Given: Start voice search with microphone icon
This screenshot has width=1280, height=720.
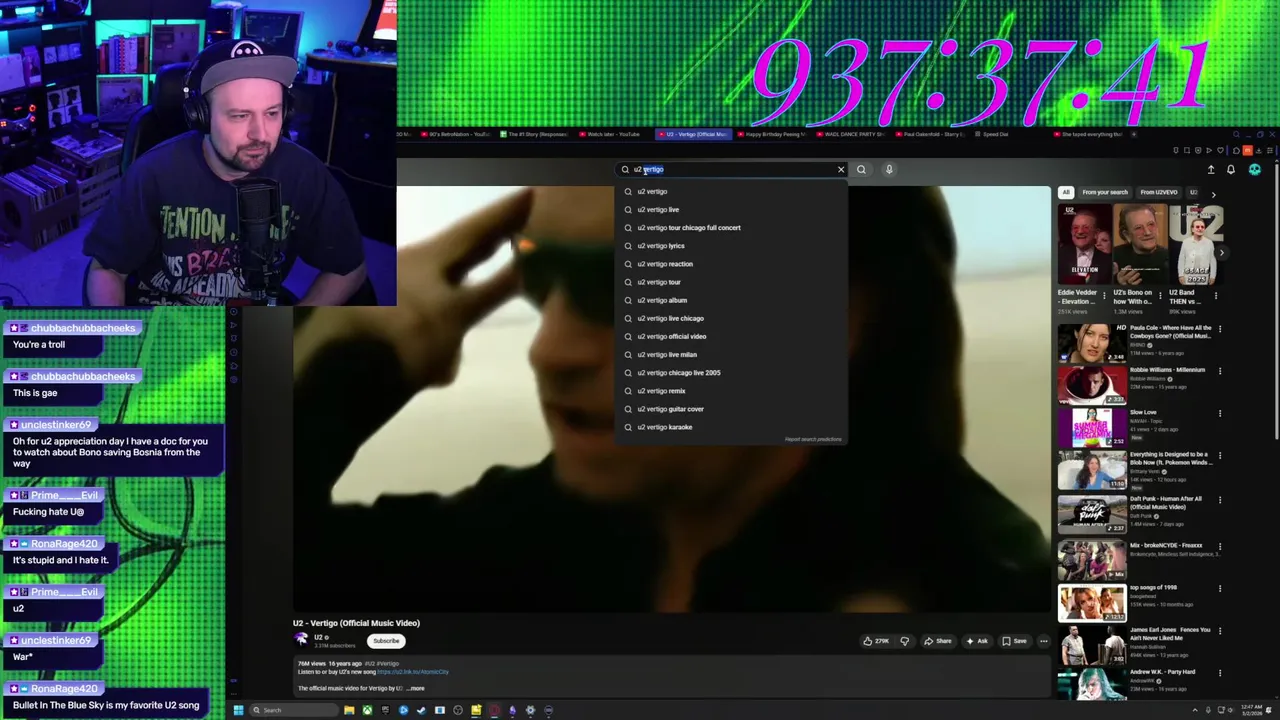Looking at the screenshot, I should click(889, 169).
